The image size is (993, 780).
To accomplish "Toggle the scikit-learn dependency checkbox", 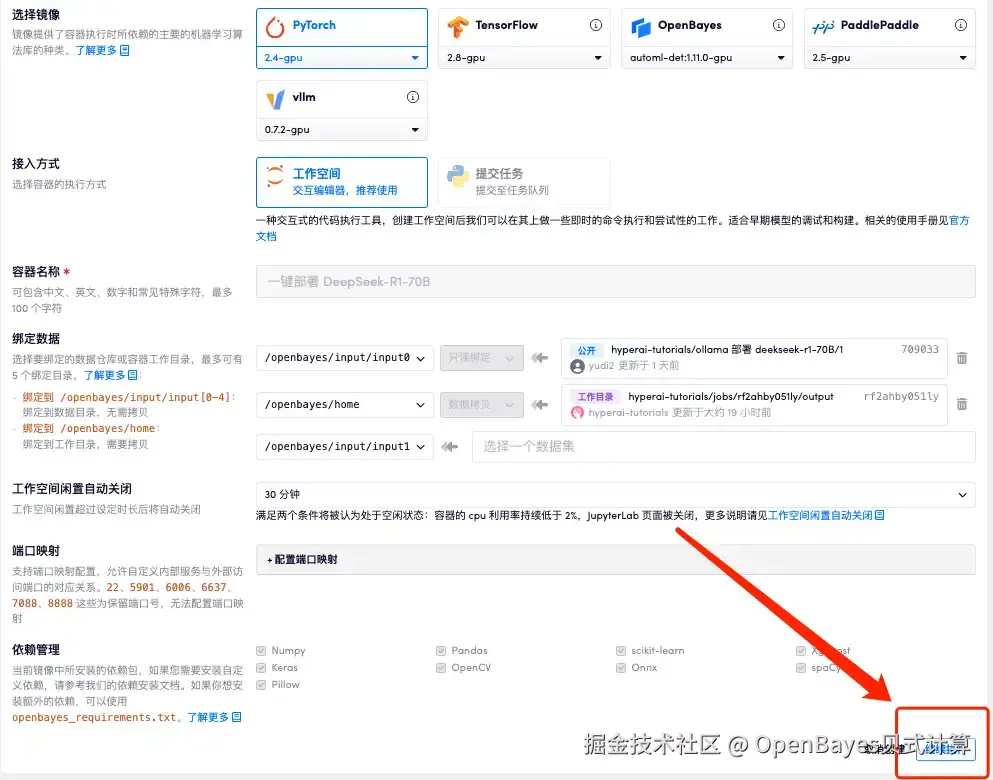I will [621, 651].
